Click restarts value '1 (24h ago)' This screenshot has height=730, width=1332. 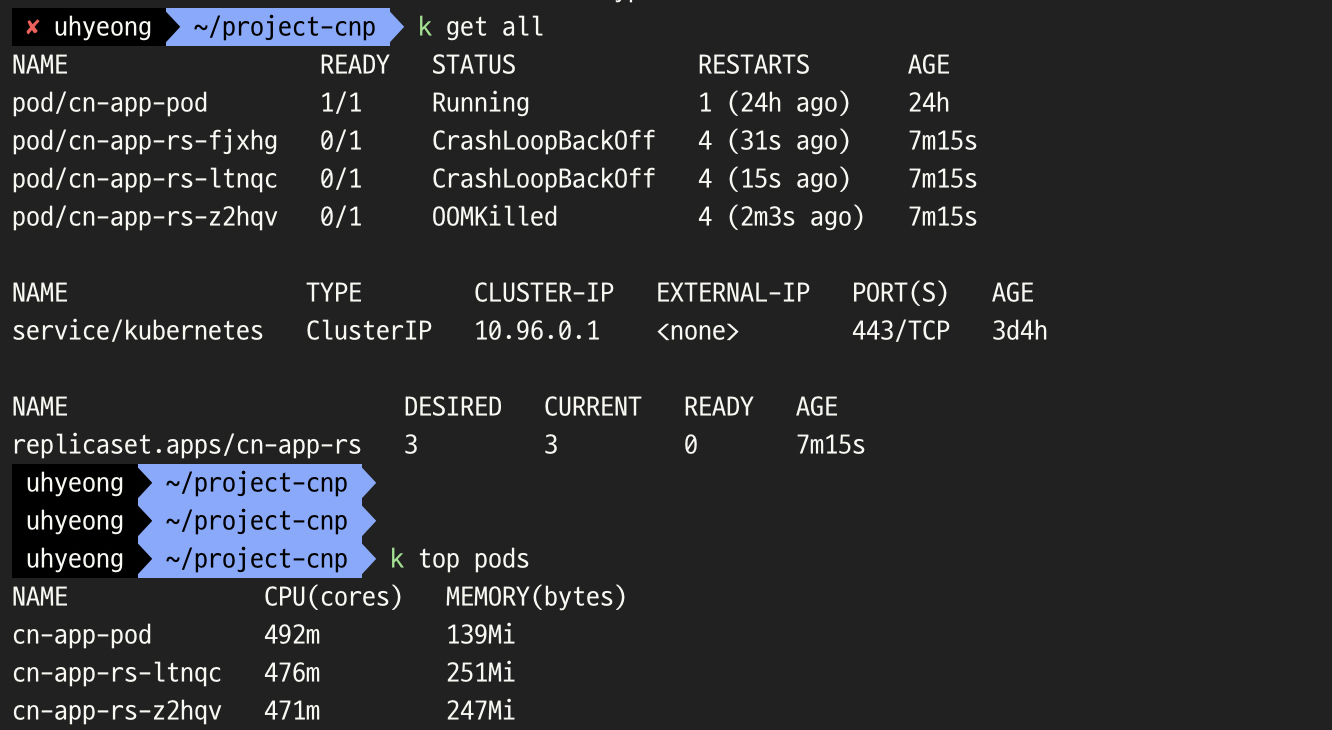774,103
